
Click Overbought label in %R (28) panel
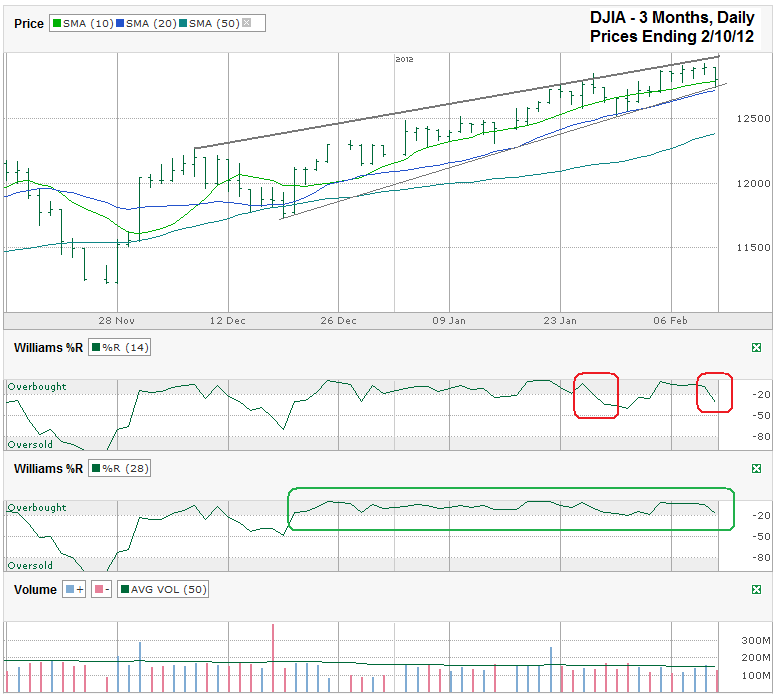37,508
